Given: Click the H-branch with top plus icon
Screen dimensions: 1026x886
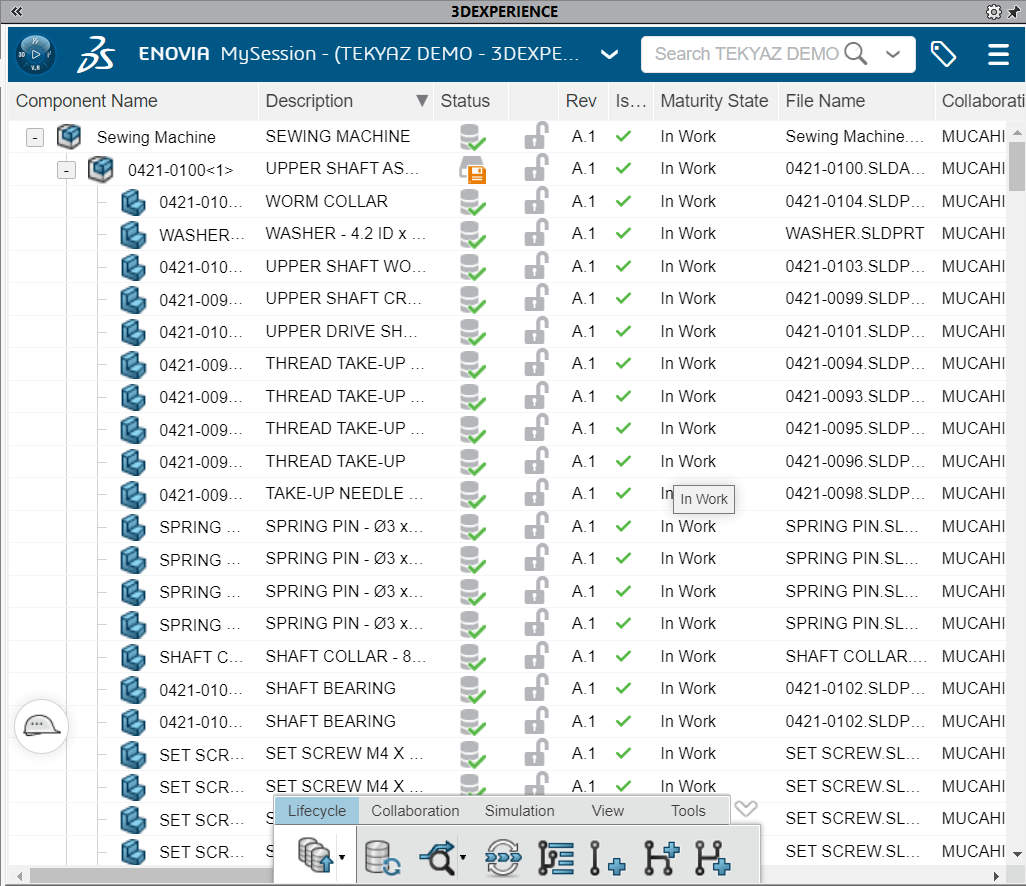Looking at the screenshot, I should coord(662,858).
